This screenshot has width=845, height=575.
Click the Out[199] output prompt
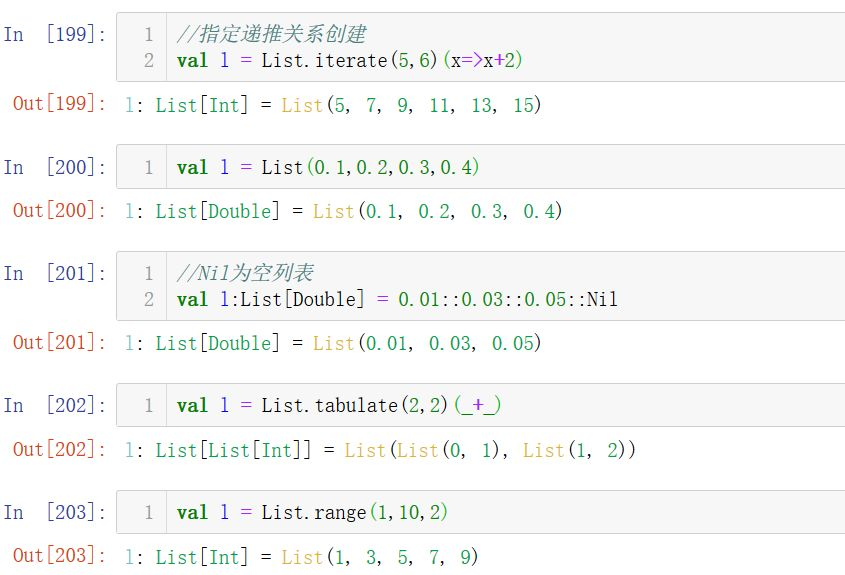click(58, 104)
